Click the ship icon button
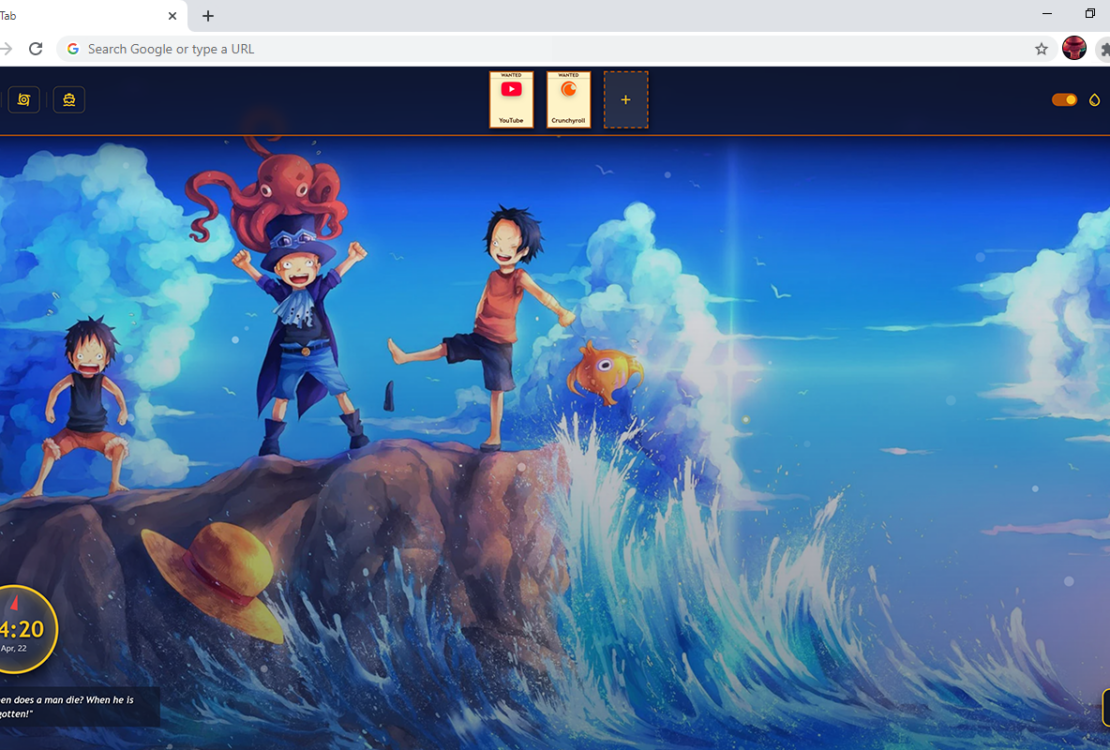Image resolution: width=1110 pixels, height=750 pixels. pos(69,100)
